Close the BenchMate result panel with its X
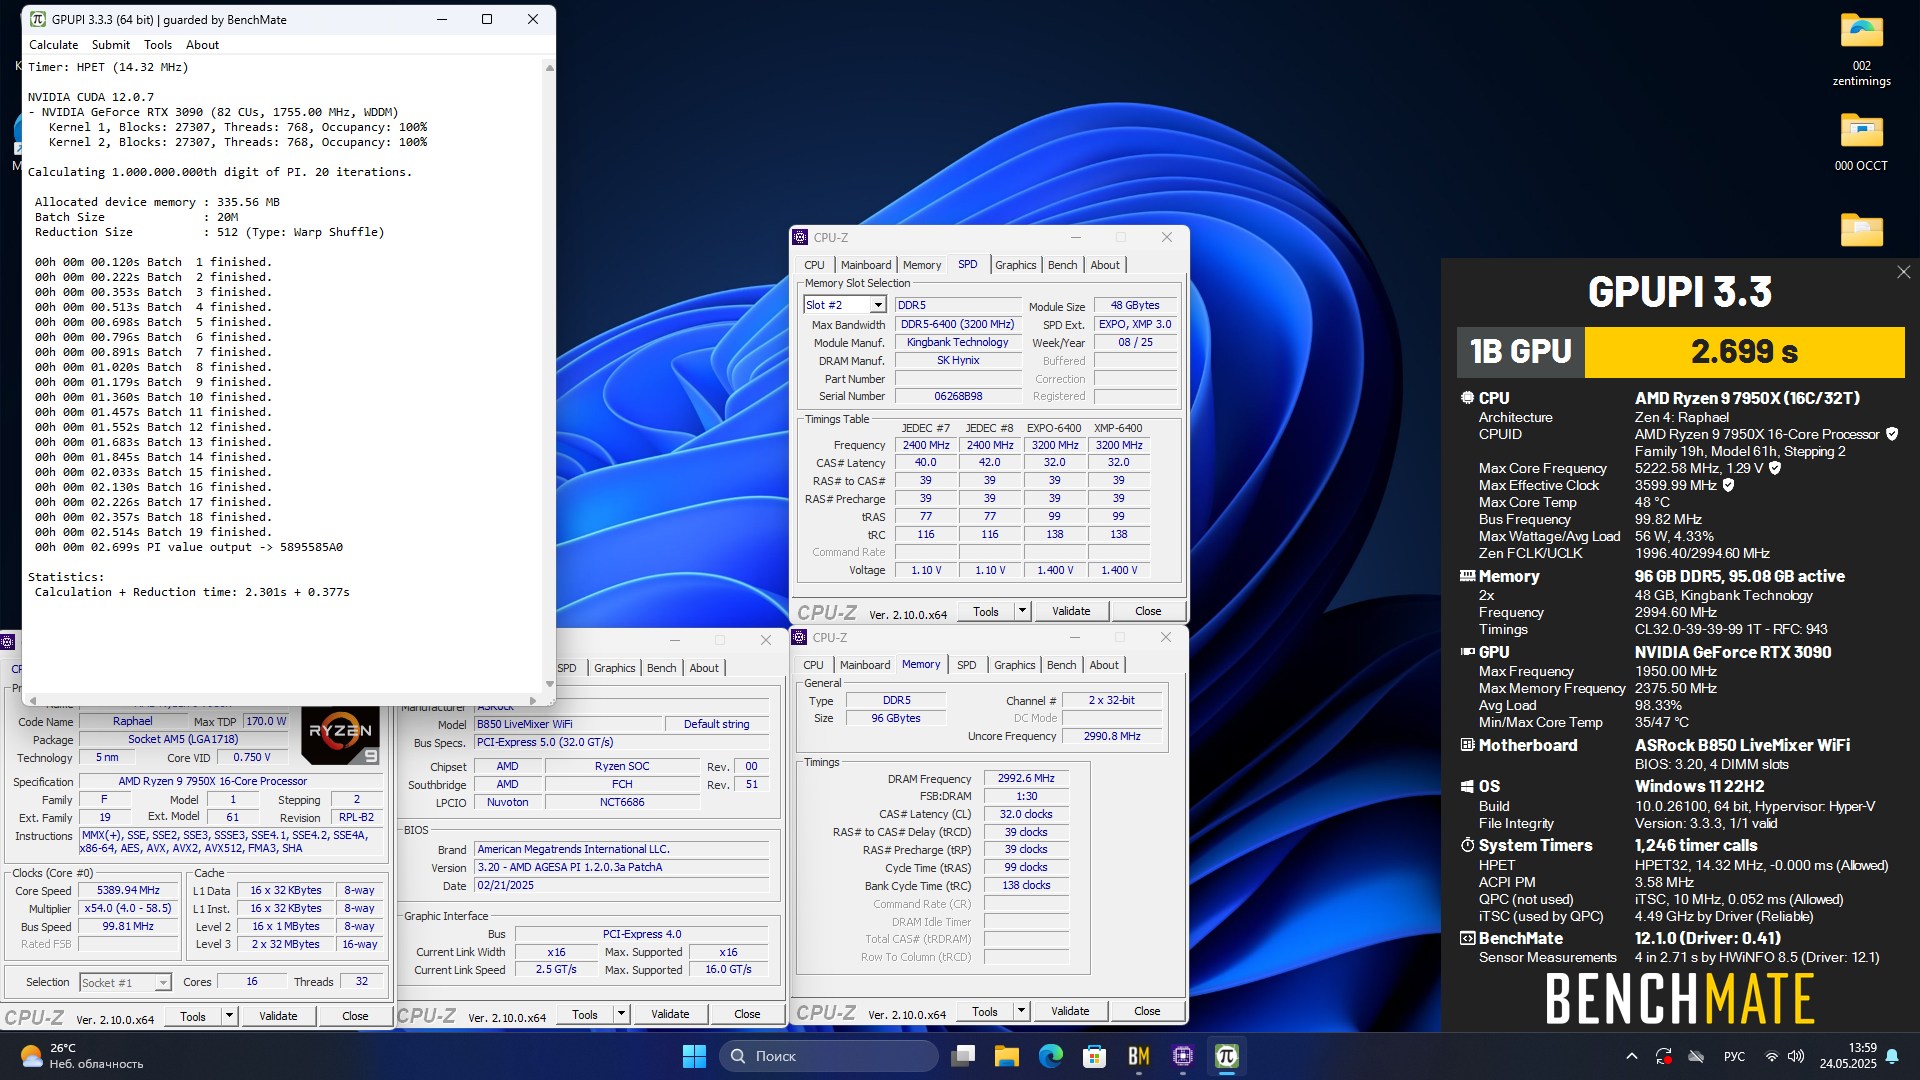The height and width of the screenshot is (1080, 1920). (1903, 272)
